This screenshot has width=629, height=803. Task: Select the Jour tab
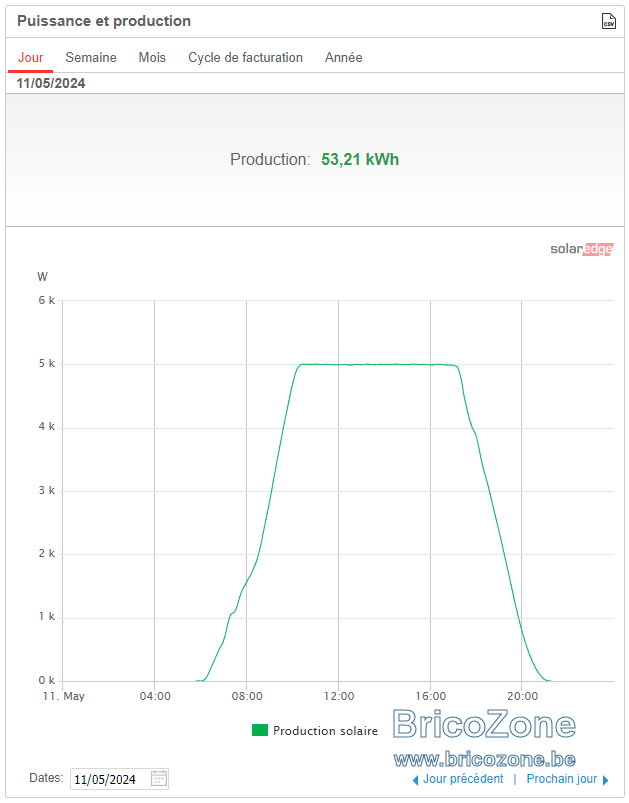pyautogui.click(x=30, y=57)
